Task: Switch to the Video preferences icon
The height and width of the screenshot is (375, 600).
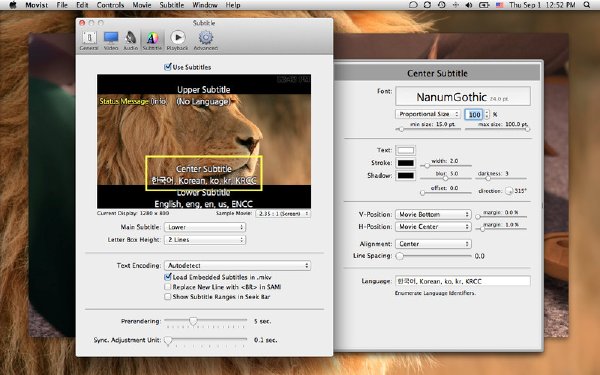Action: click(111, 41)
